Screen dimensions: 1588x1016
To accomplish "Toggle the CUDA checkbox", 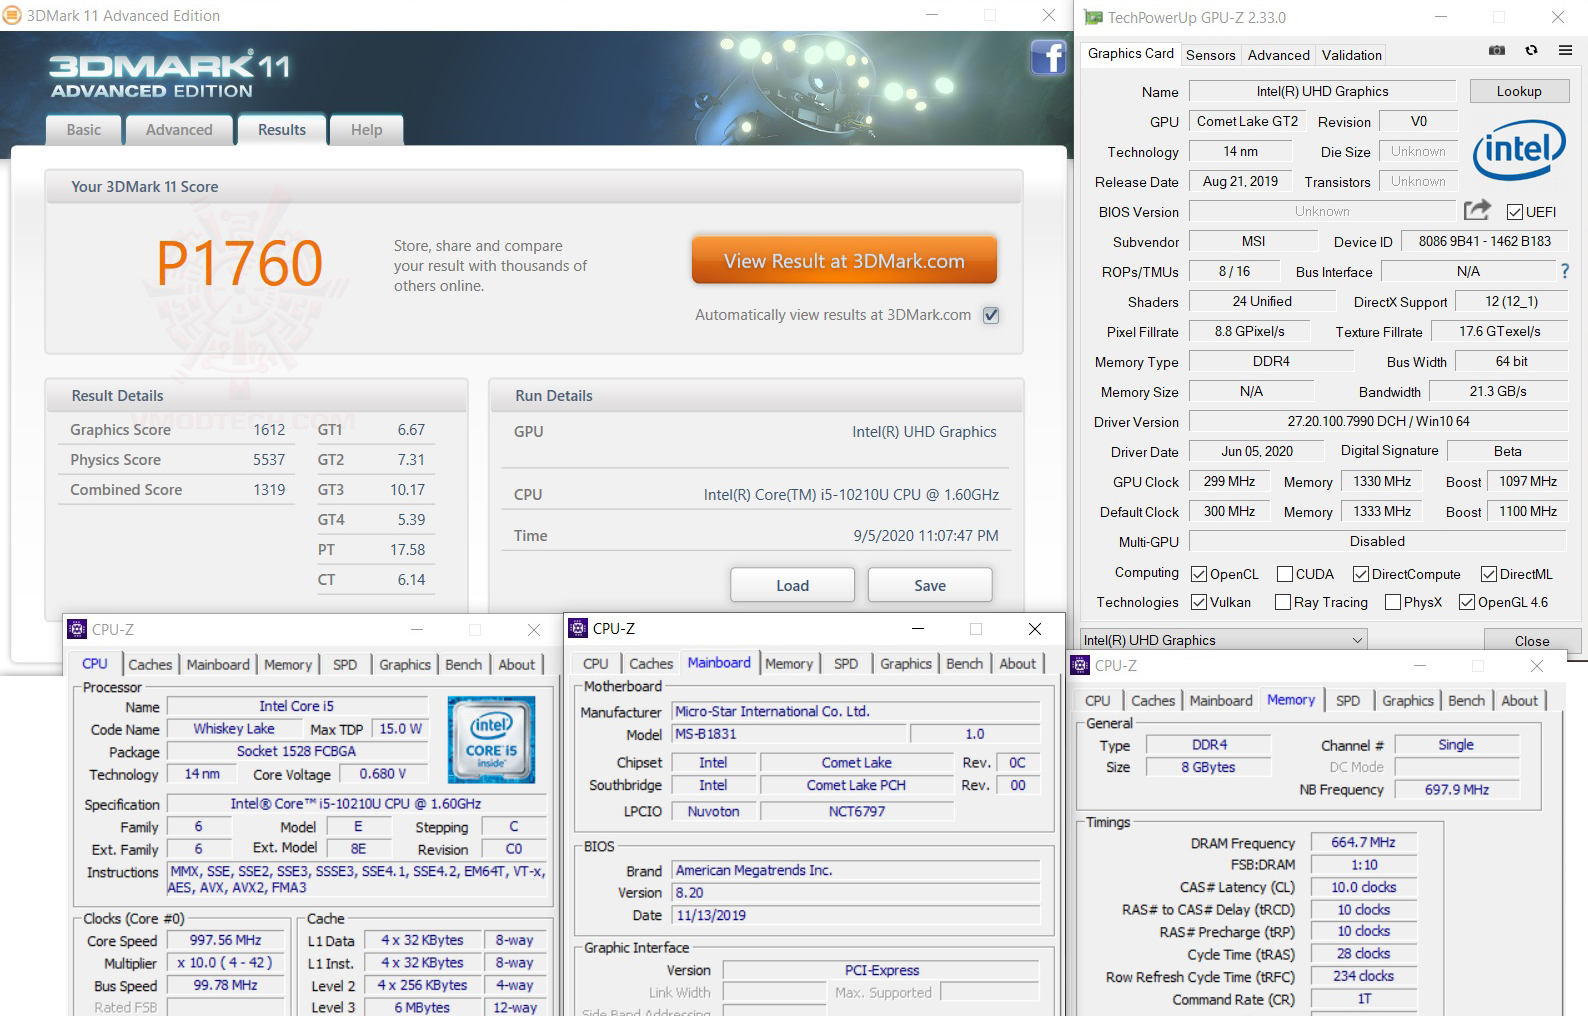I will point(1285,574).
